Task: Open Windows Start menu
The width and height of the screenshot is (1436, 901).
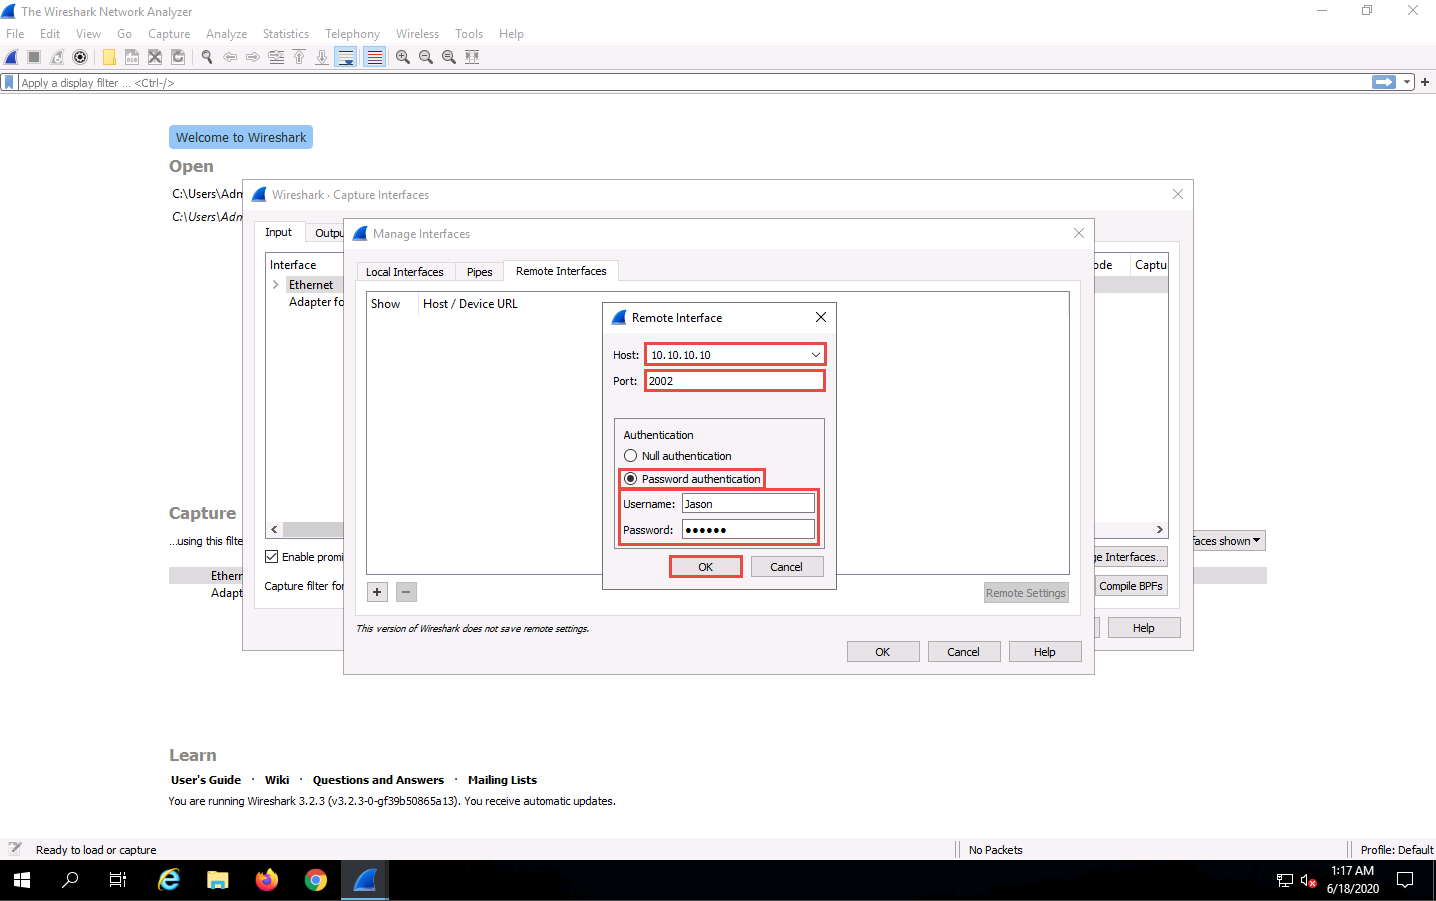Action: click(22, 880)
